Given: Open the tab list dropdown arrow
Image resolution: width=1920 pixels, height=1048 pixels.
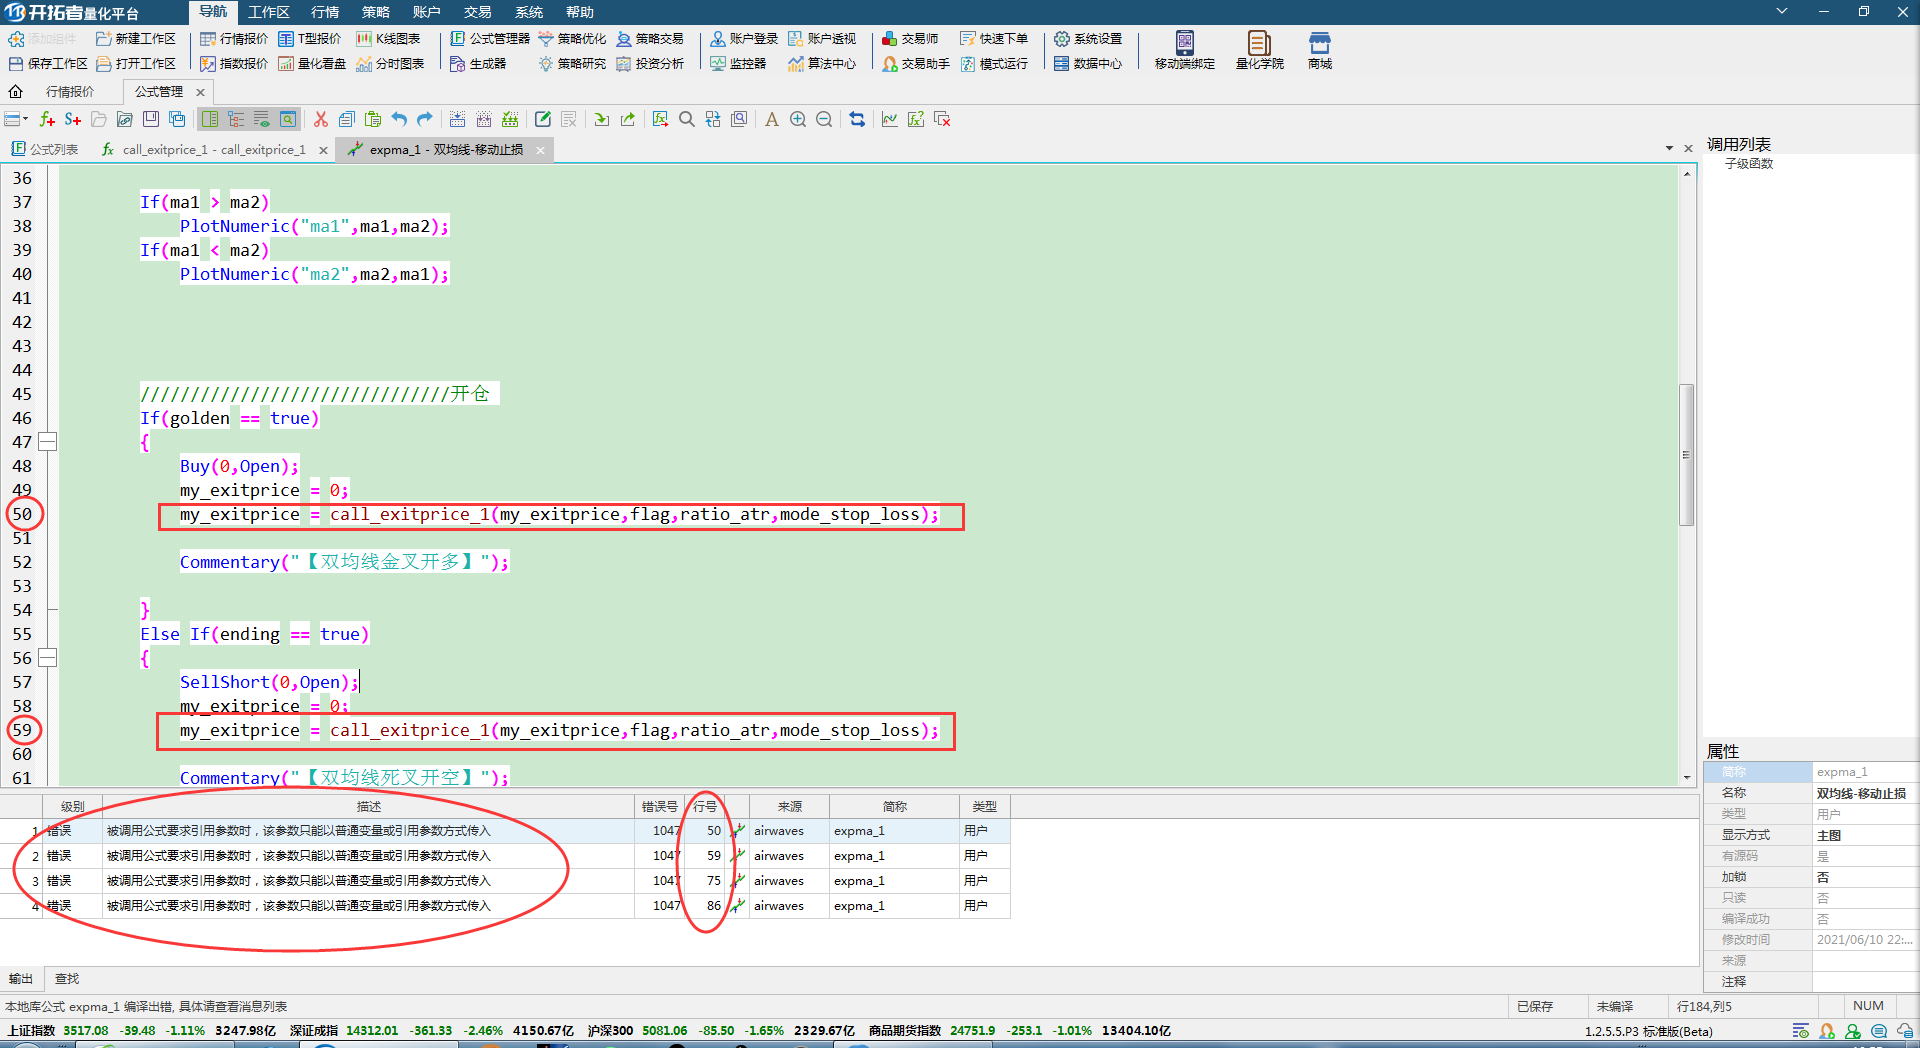Looking at the screenshot, I should tap(1669, 148).
